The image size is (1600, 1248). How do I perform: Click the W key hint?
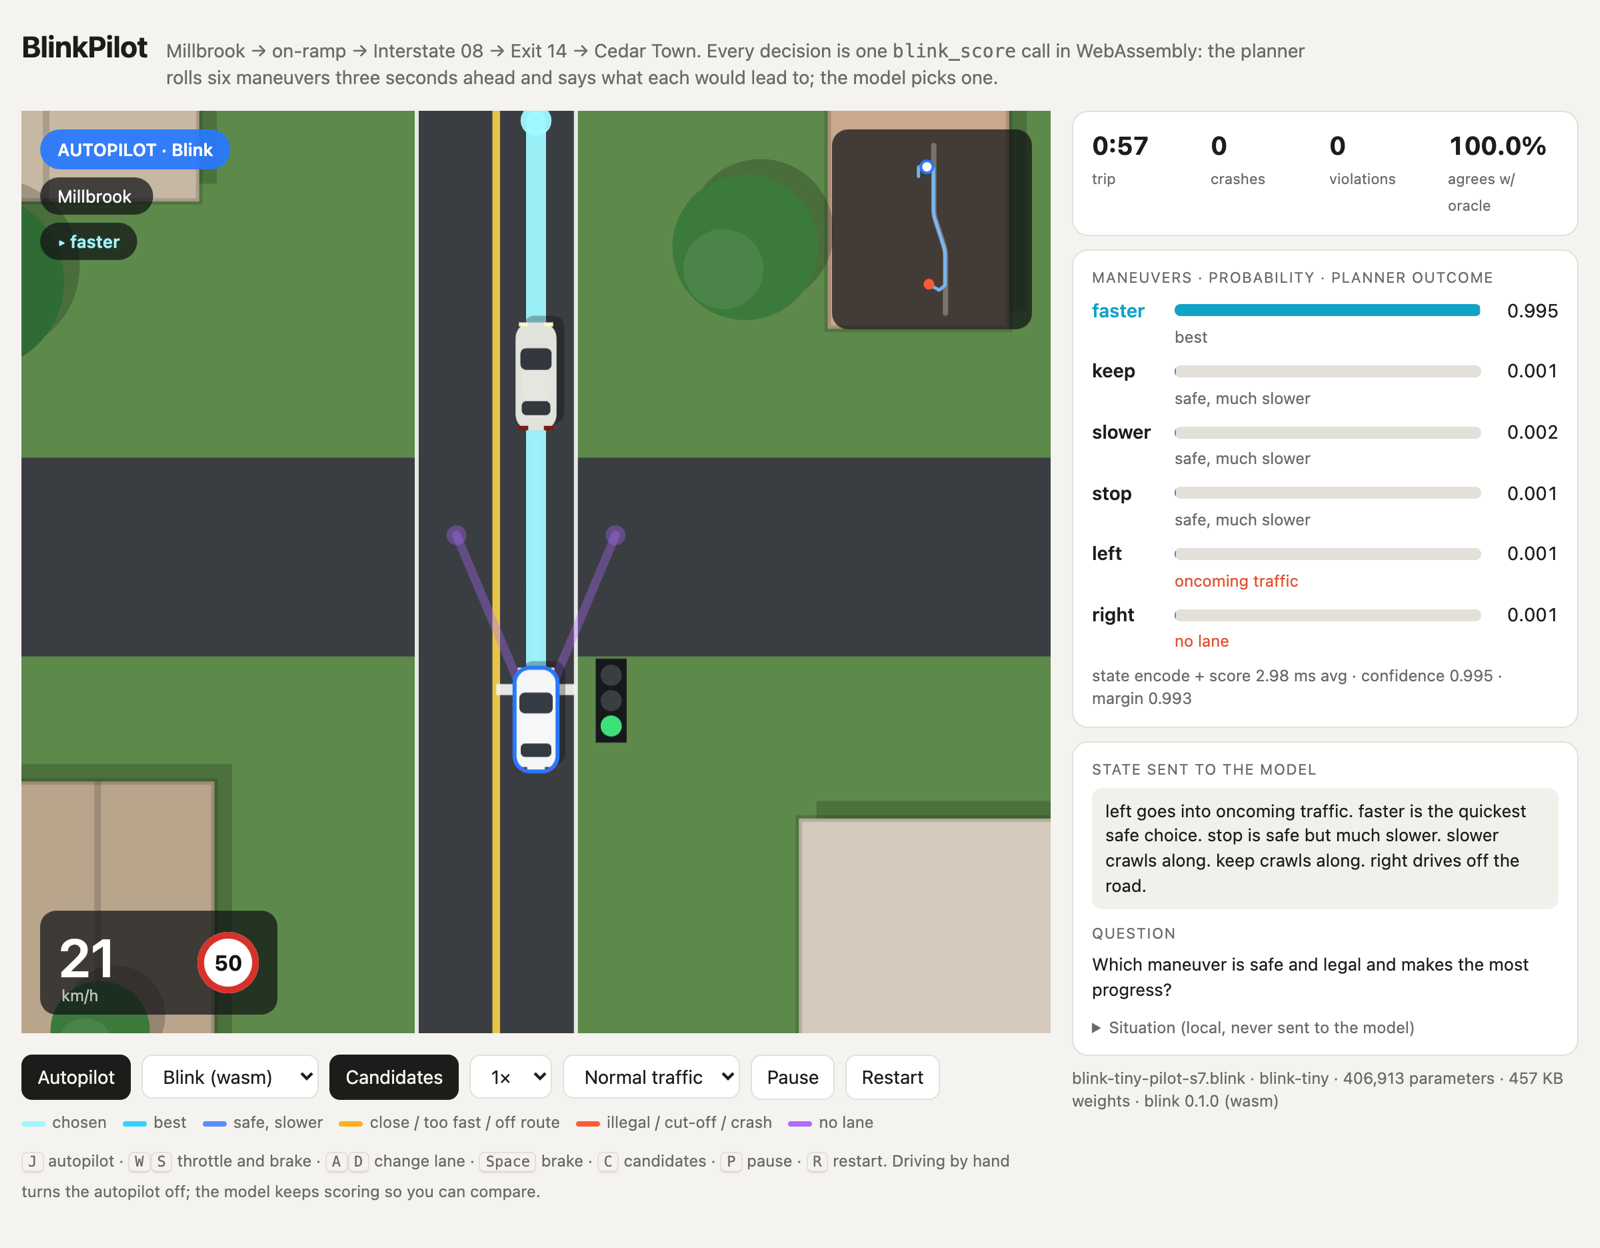coord(139,1161)
